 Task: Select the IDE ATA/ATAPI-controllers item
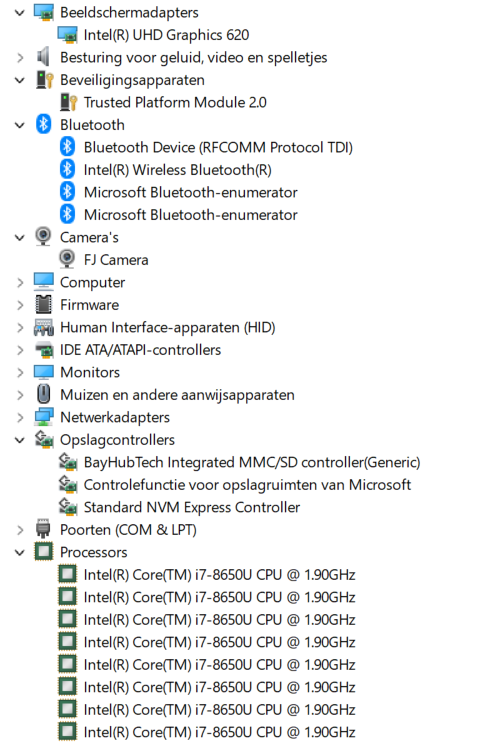pyautogui.click(x=141, y=350)
